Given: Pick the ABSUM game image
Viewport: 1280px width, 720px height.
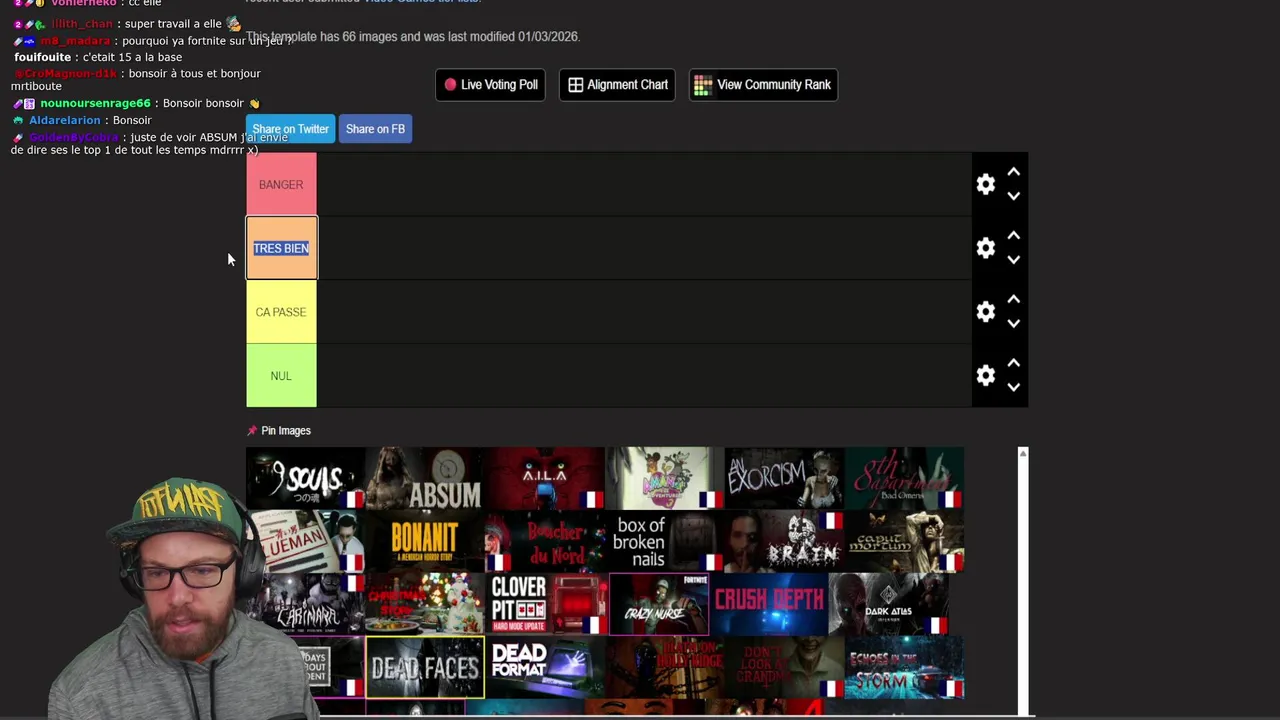Looking at the screenshot, I should 425,478.
